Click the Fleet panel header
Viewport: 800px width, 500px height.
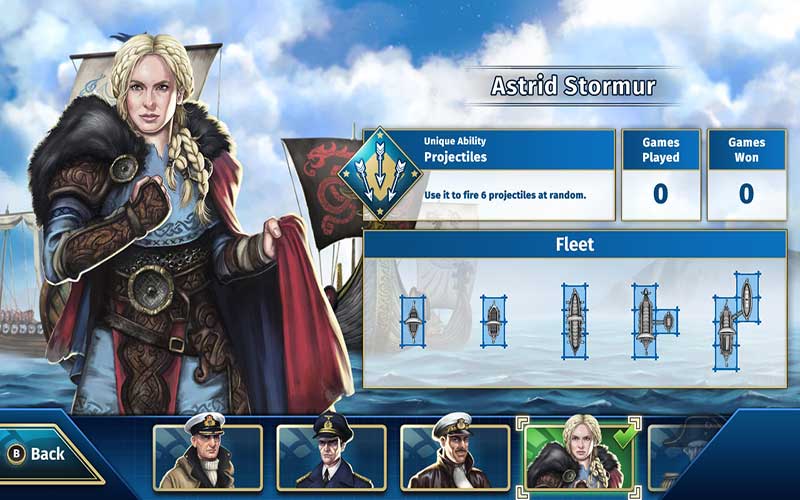[x=575, y=244]
